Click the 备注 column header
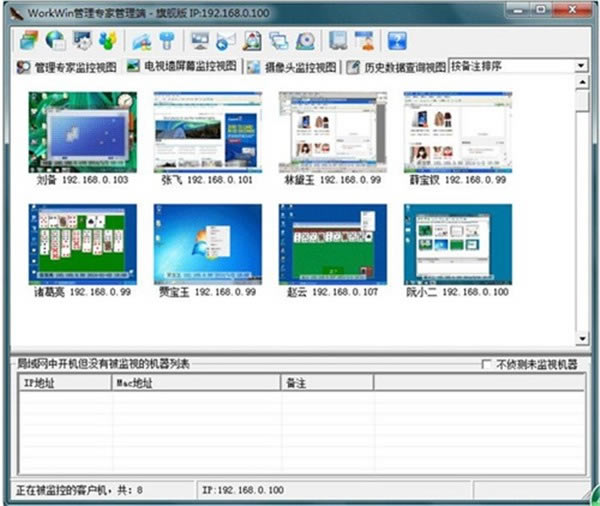The width and height of the screenshot is (600, 506). tap(327, 383)
